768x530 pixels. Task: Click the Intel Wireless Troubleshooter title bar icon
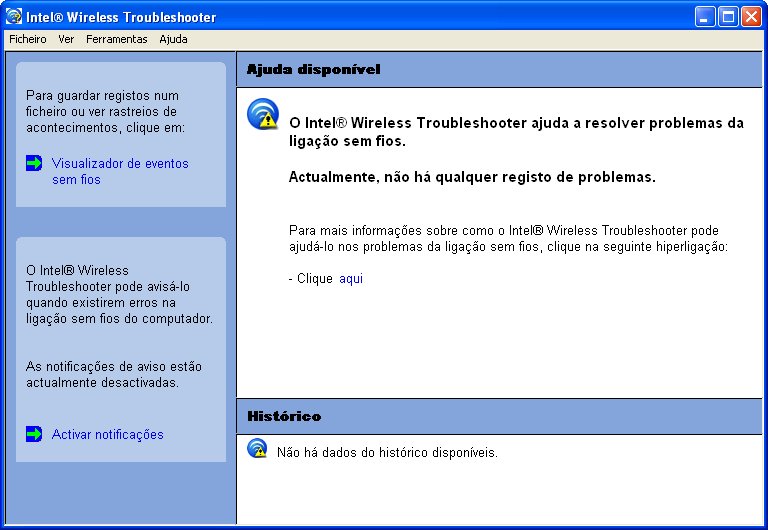14,16
